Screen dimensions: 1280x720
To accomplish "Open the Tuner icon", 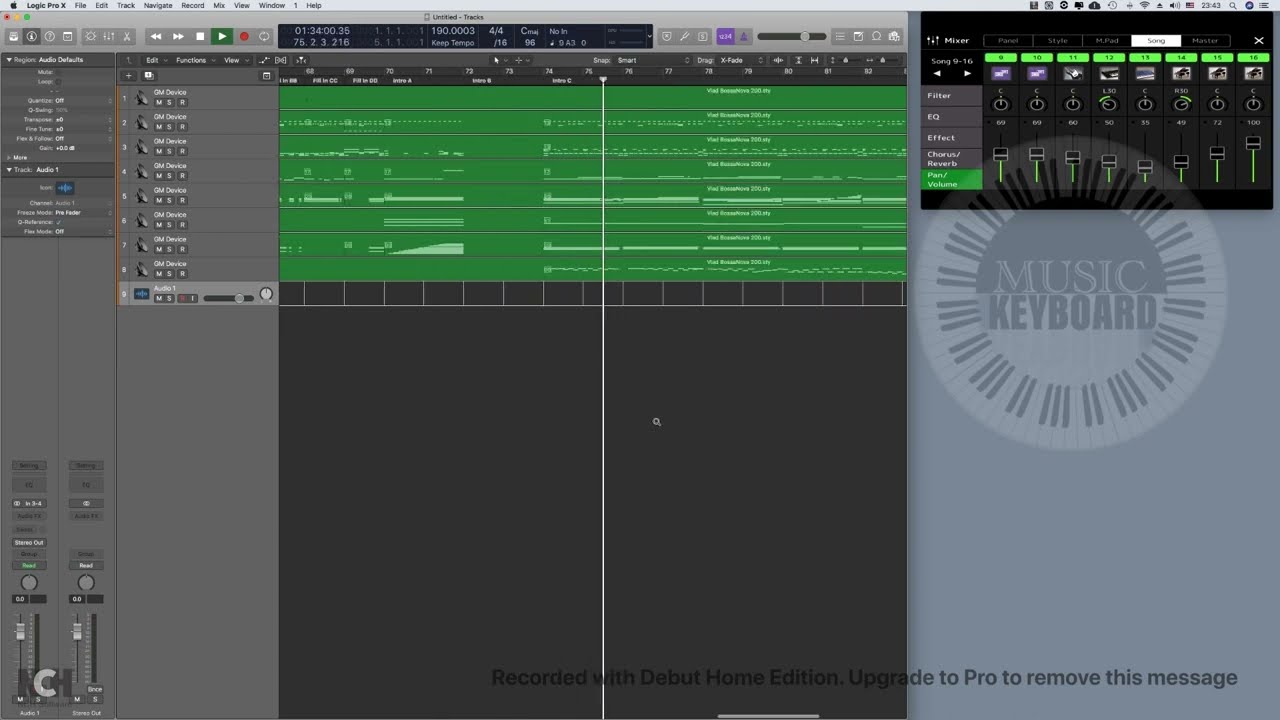I will [x=685, y=37].
